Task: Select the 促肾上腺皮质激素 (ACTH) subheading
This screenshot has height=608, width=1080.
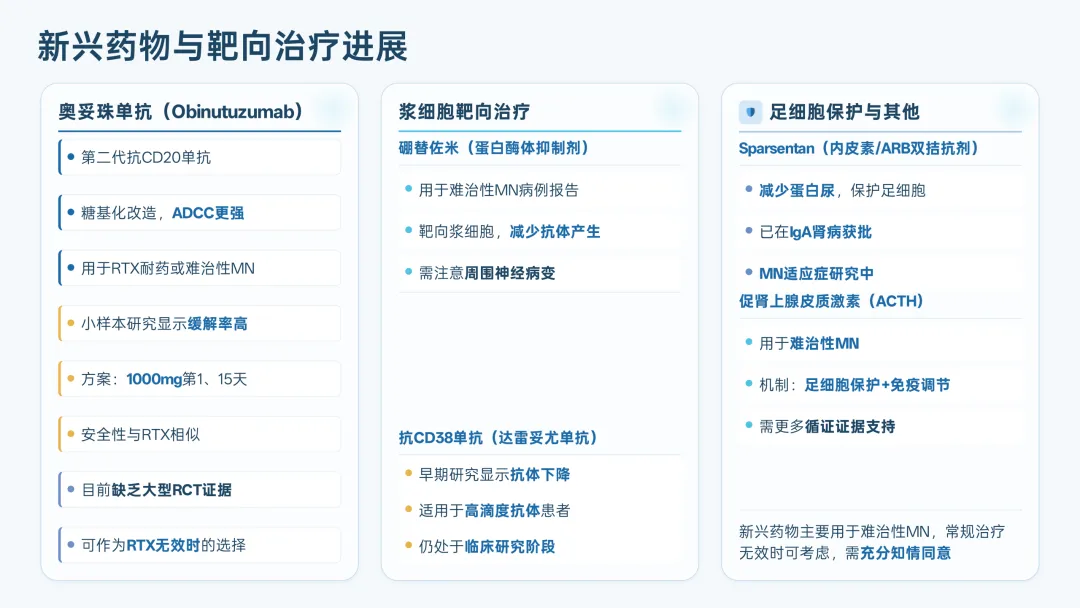Action: (x=831, y=302)
